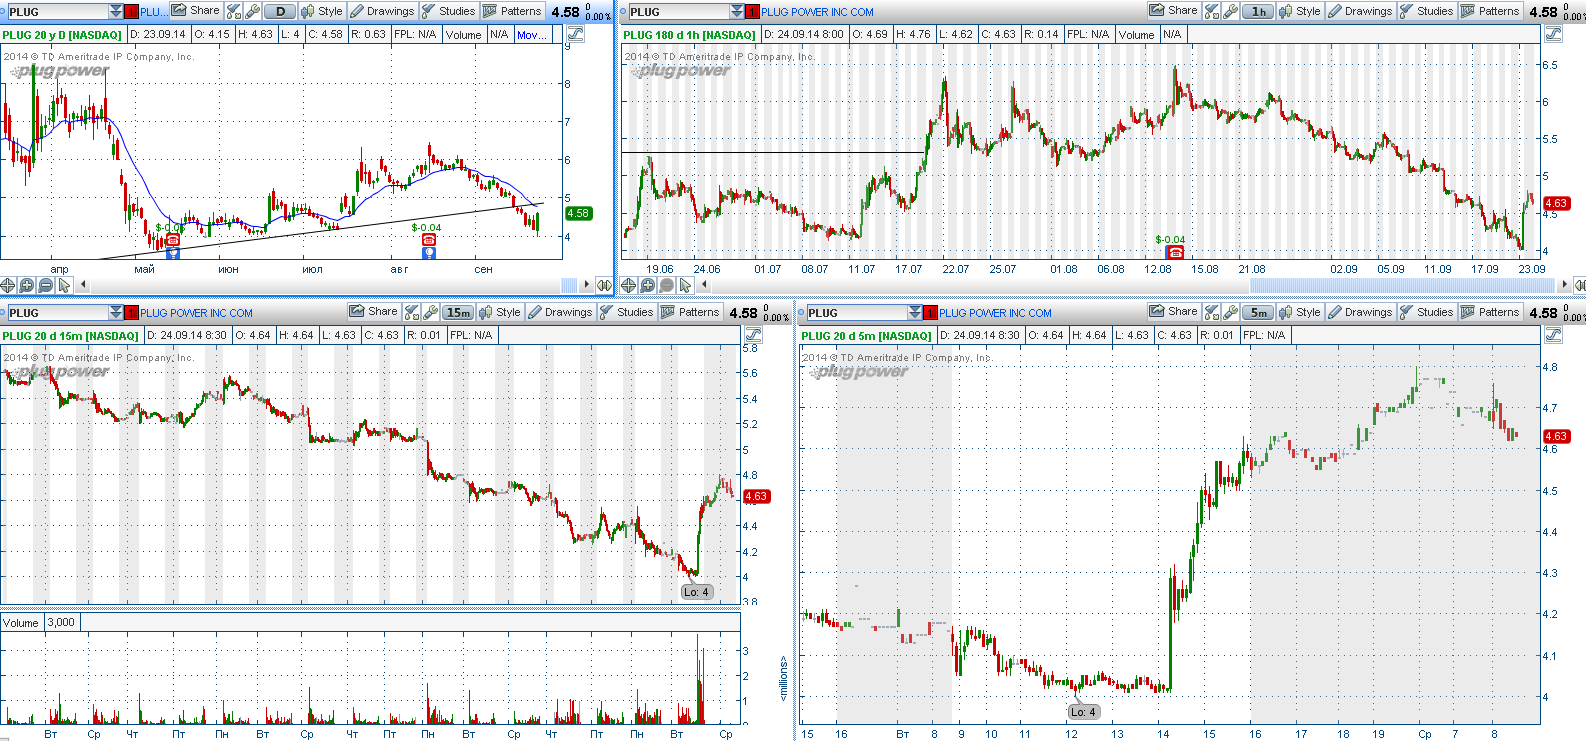Open the quick time frame tool in the daily chart
Viewport: 1586px width, 741px height.
pos(234,11)
